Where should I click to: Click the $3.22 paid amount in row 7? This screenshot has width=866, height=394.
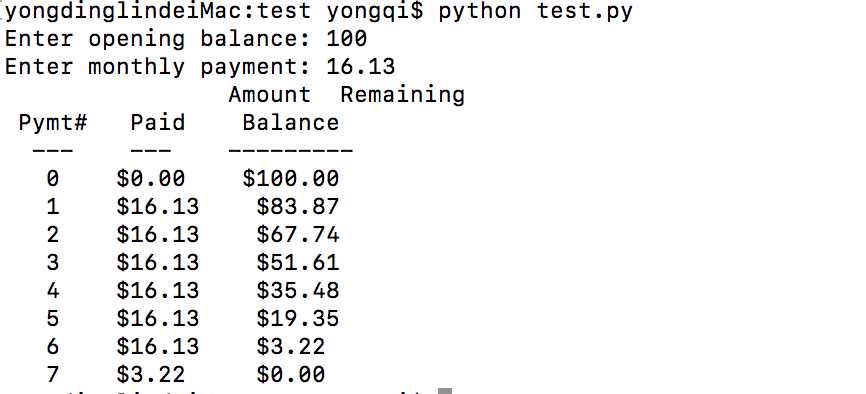click(150, 375)
